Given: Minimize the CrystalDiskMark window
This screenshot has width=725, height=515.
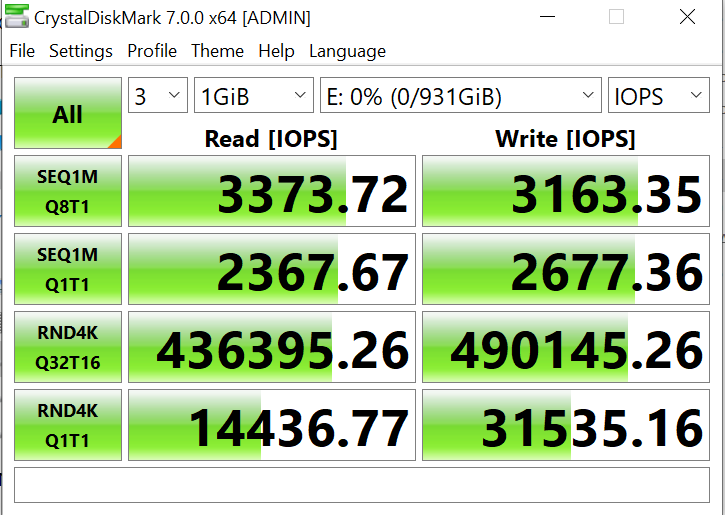Looking at the screenshot, I should (x=549, y=17).
